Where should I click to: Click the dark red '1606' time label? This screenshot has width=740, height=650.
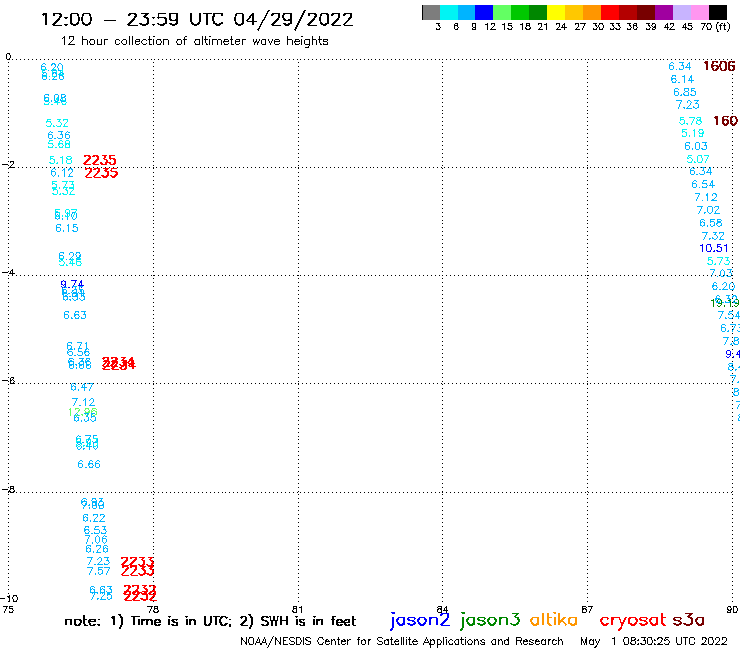pos(719,66)
